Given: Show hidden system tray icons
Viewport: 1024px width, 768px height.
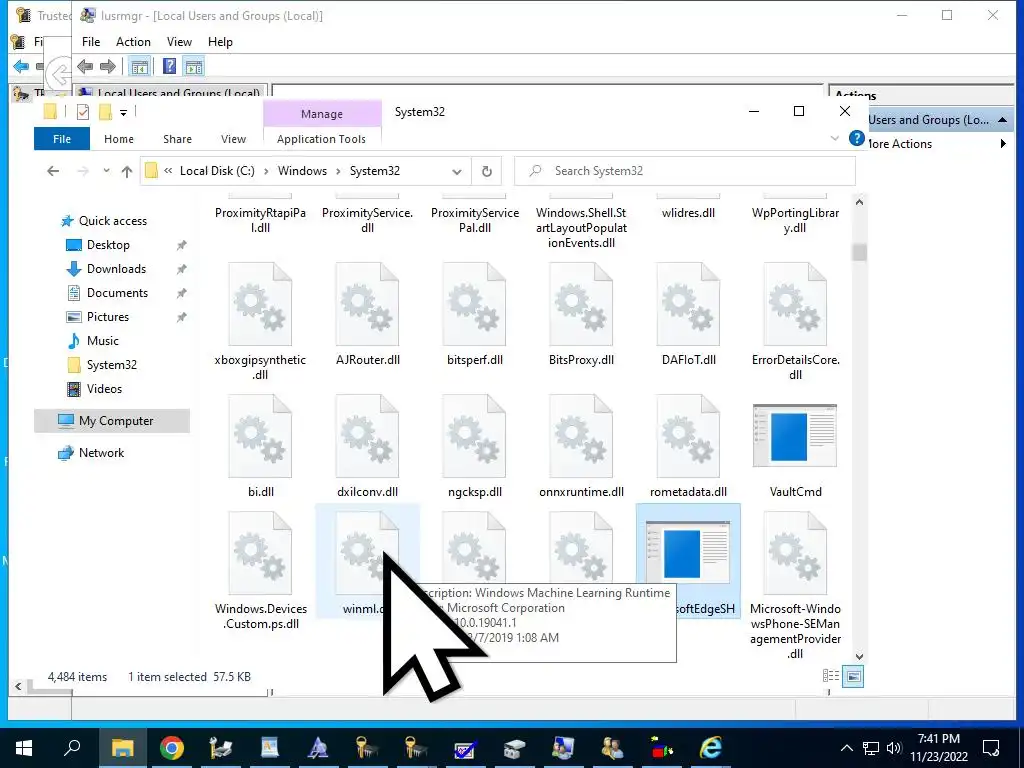Looking at the screenshot, I should coord(846,748).
